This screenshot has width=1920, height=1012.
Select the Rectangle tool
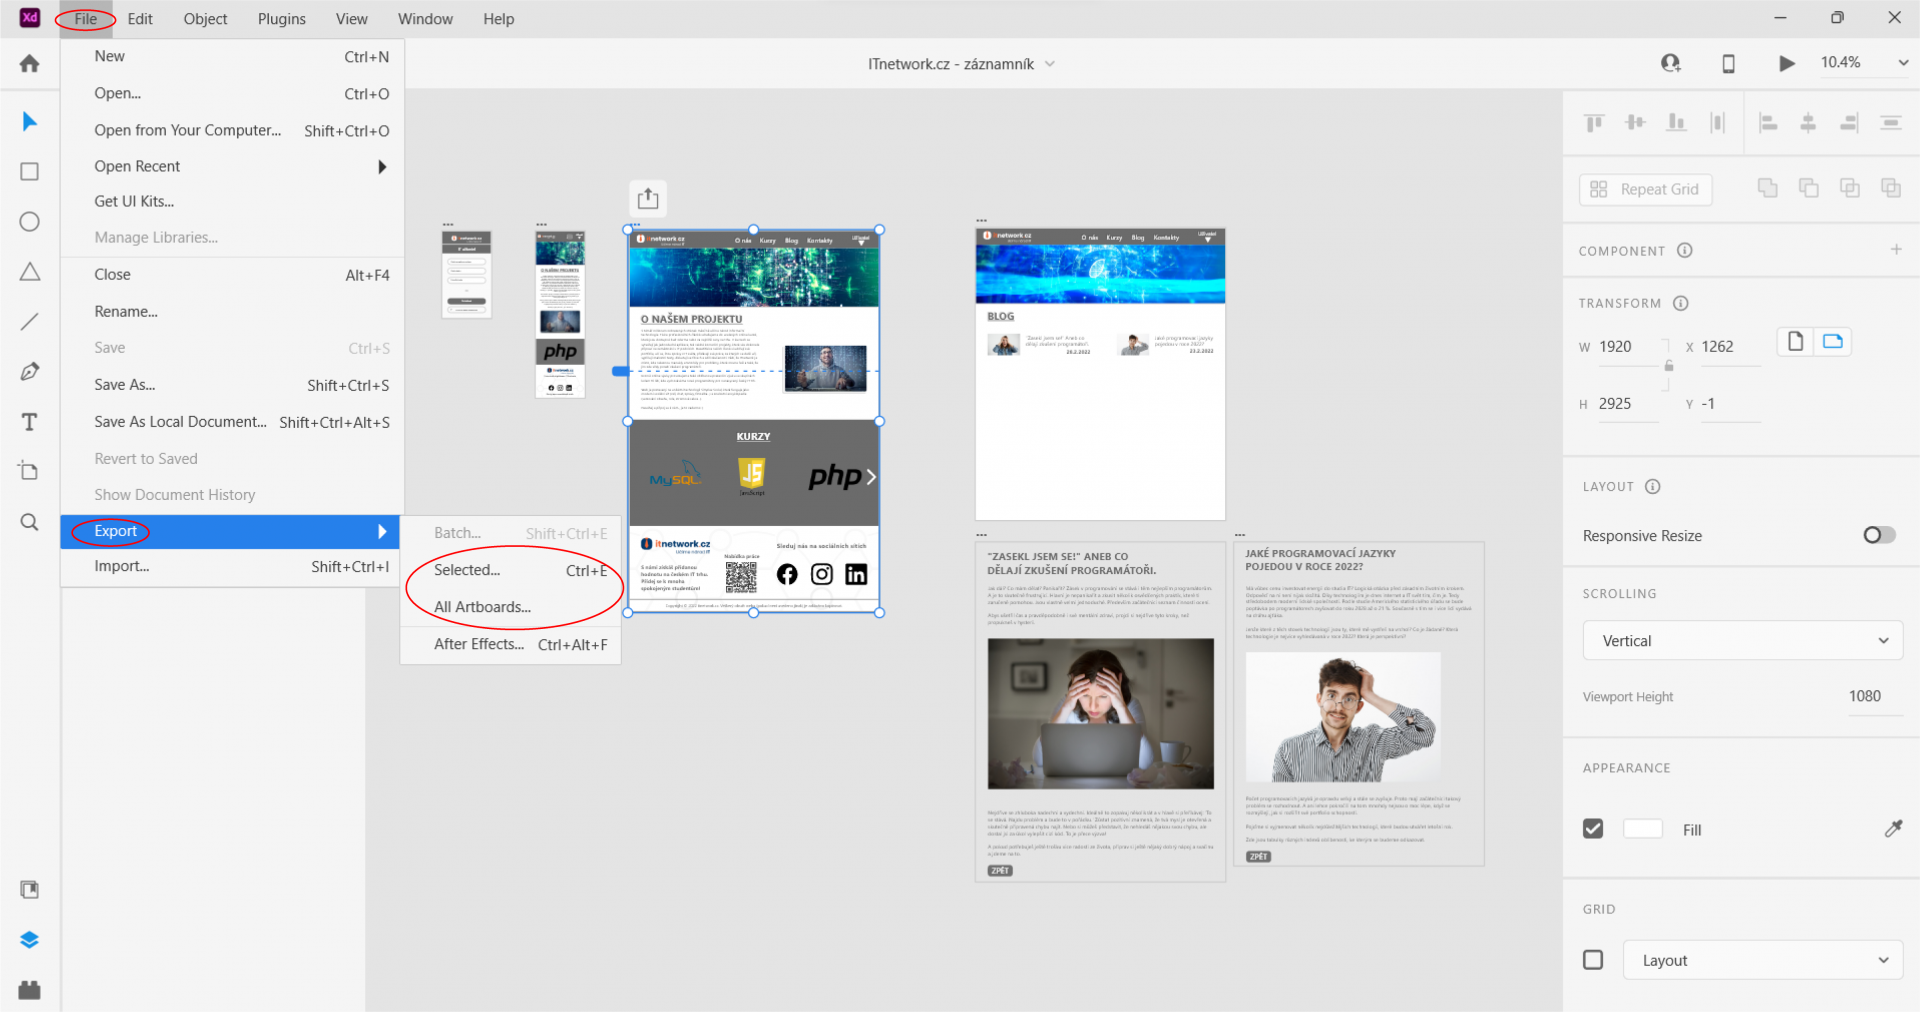pos(29,171)
